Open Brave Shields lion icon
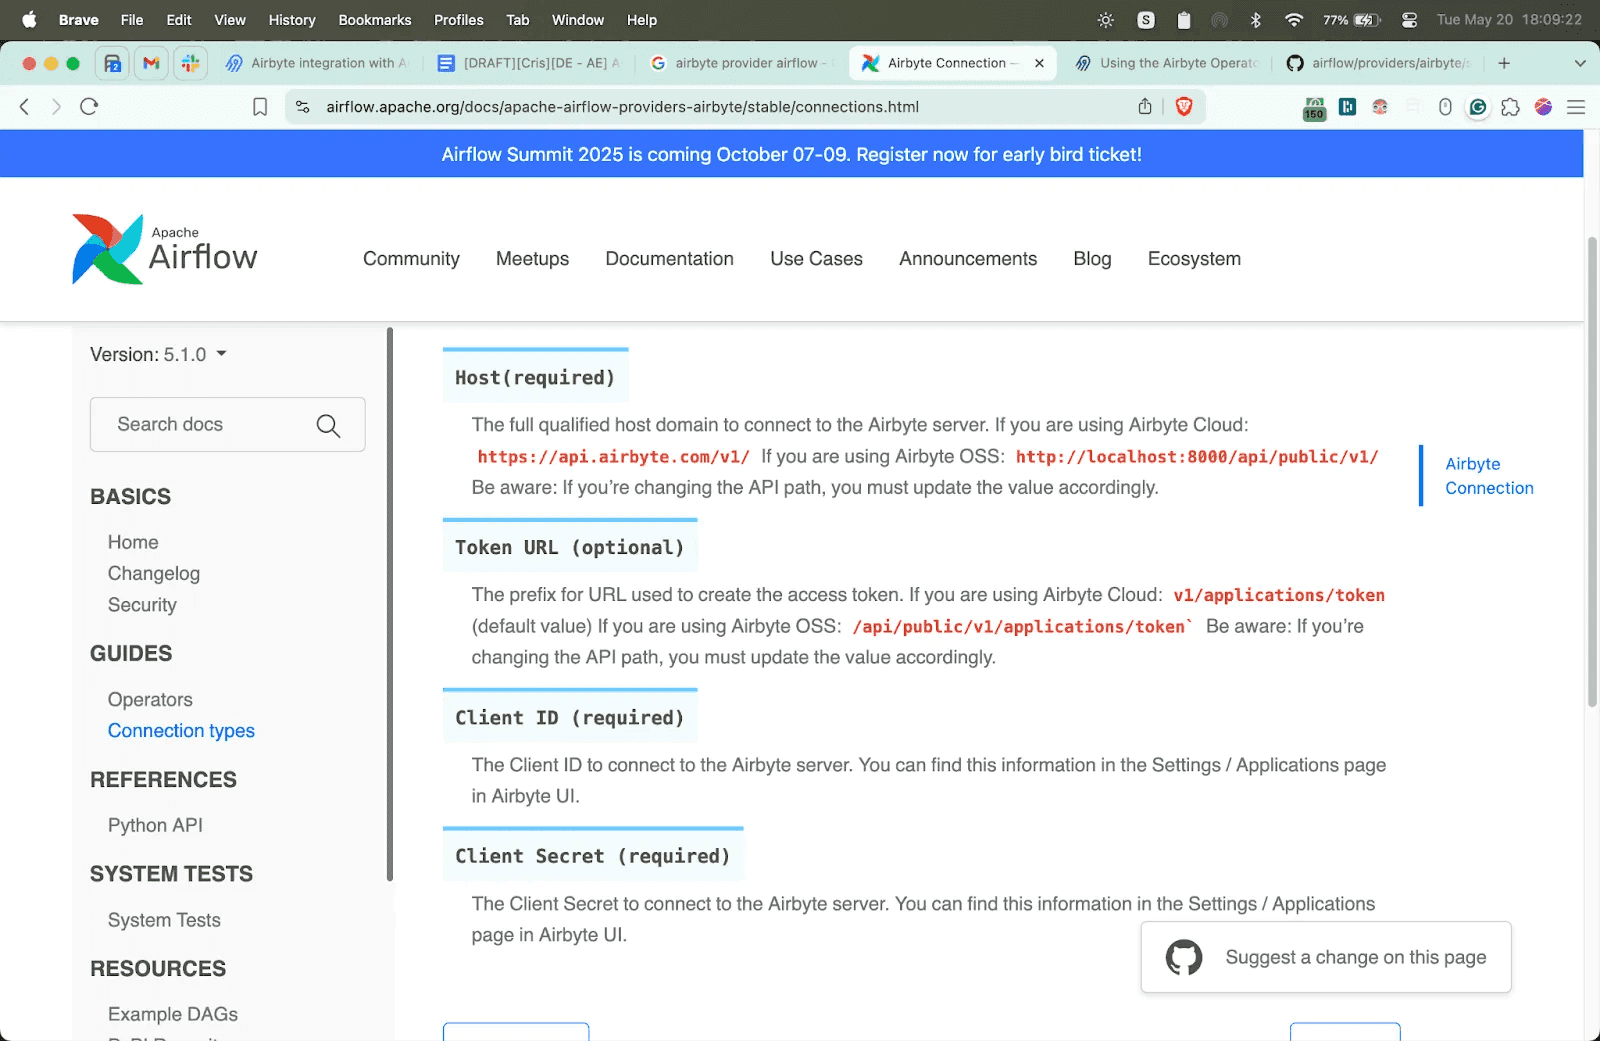The image size is (1600, 1041). 1184,107
